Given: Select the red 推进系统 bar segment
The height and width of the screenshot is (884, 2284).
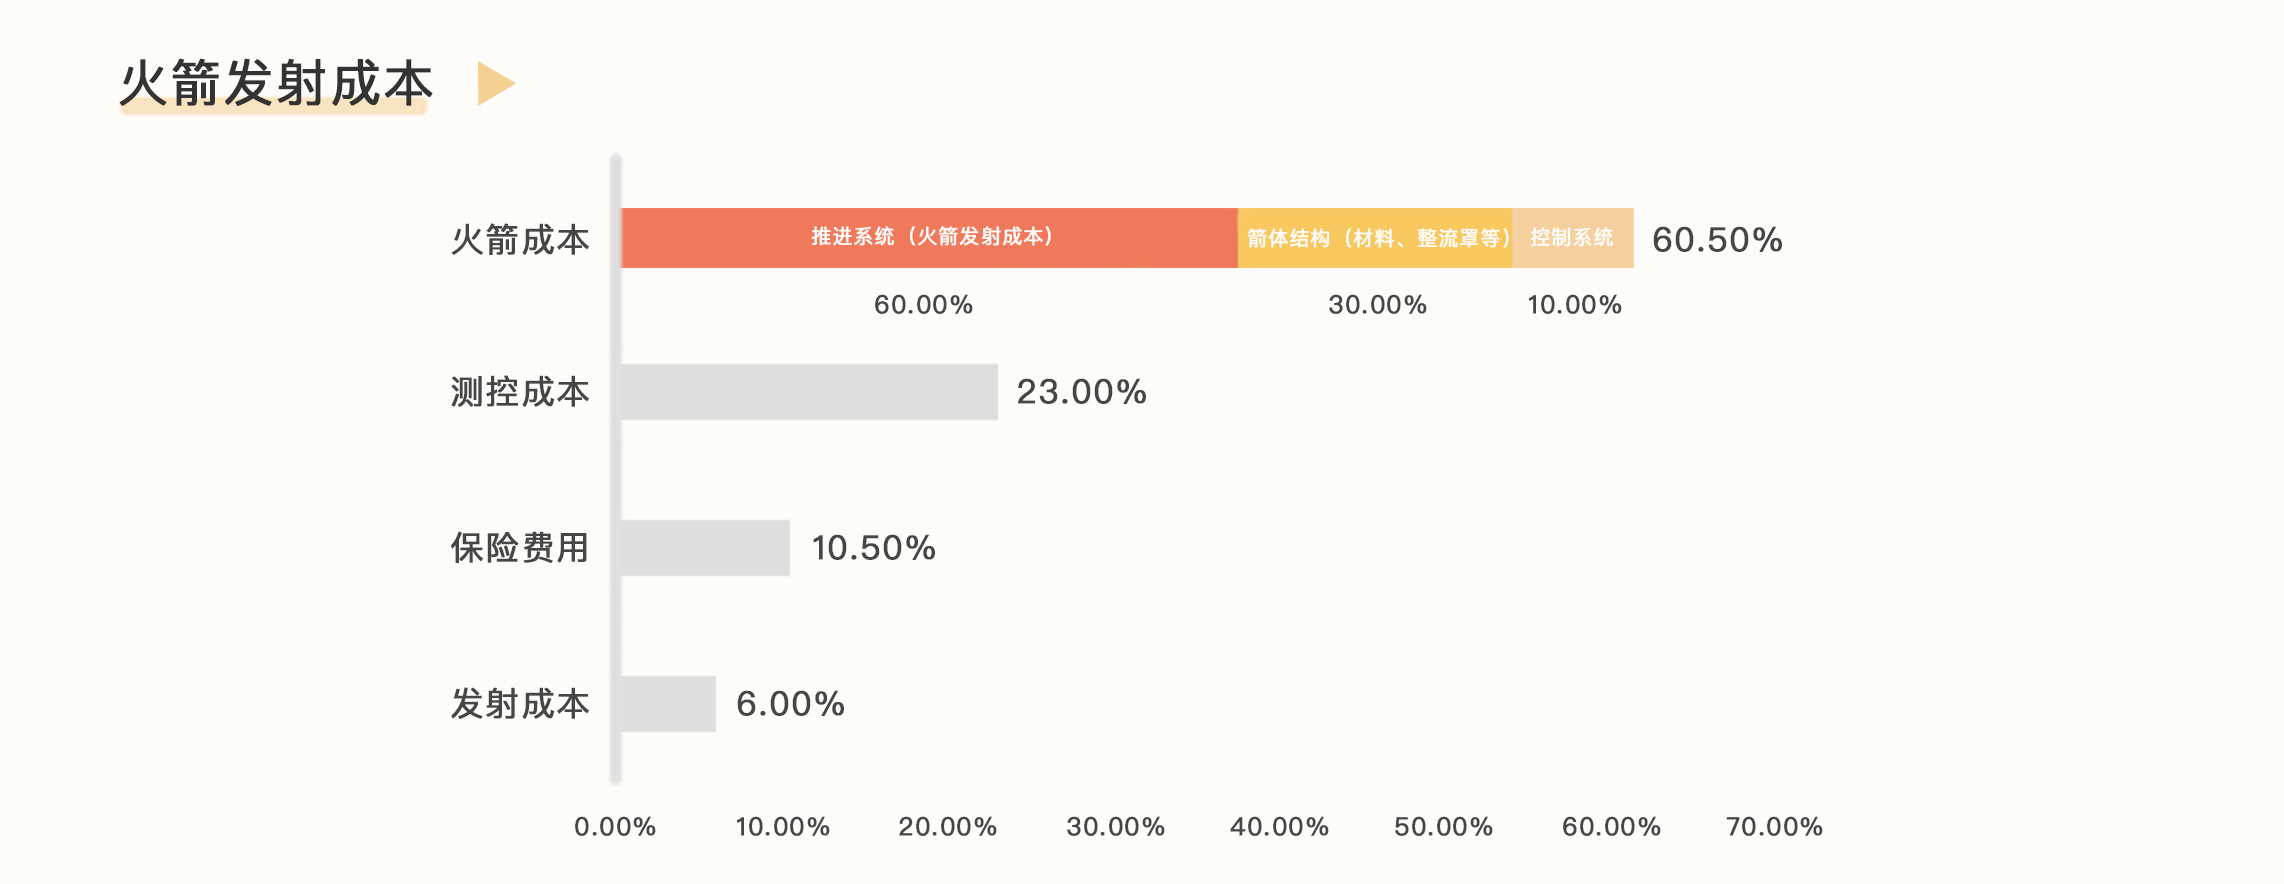Looking at the screenshot, I should [x=930, y=238].
